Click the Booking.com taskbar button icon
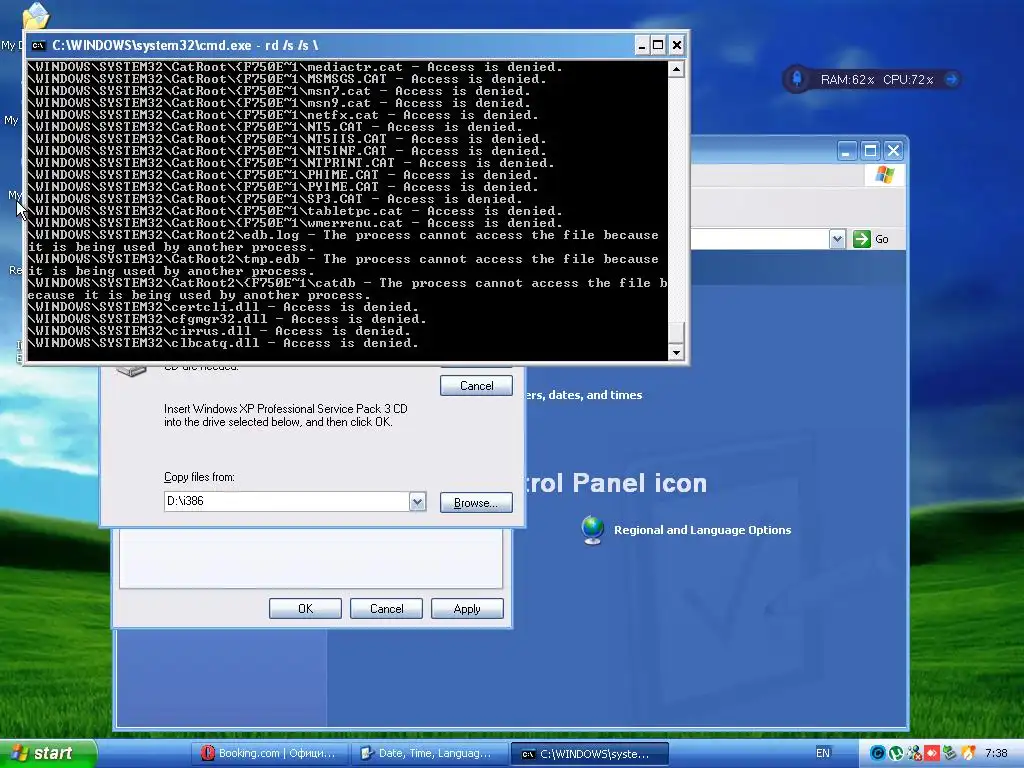 coord(208,753)
